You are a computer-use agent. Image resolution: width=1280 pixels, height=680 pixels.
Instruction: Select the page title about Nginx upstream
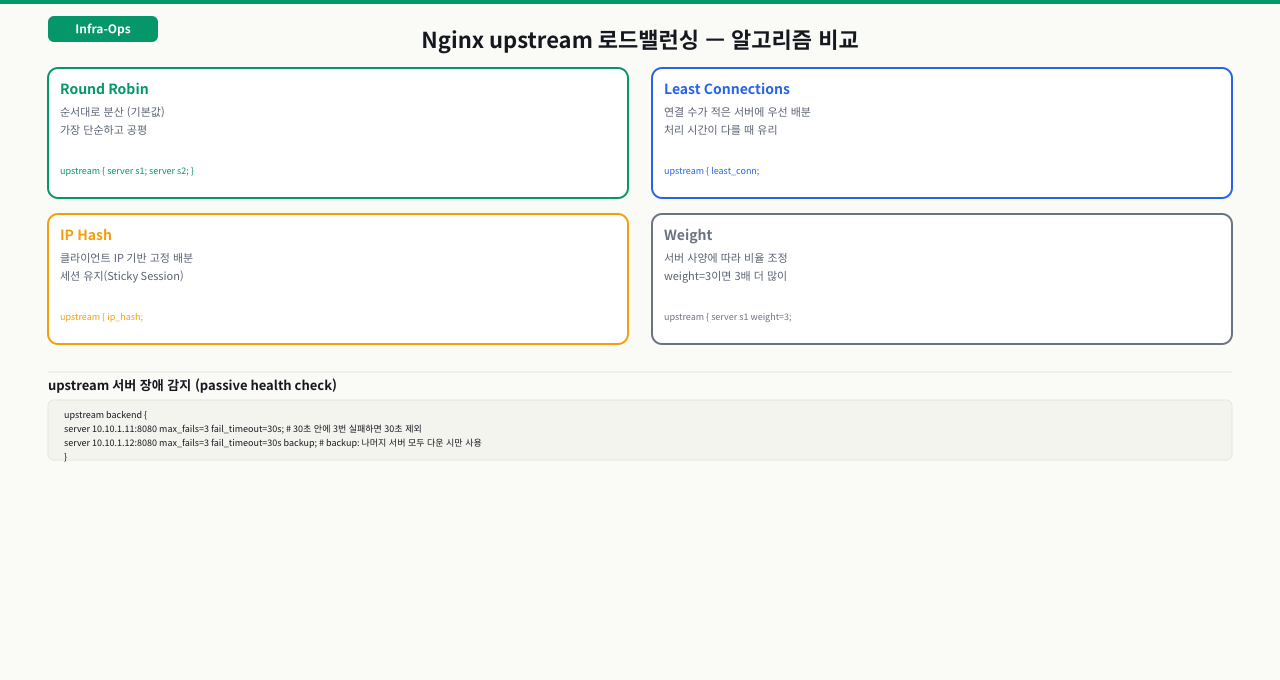pyautogui.click(x=640, y=40)
